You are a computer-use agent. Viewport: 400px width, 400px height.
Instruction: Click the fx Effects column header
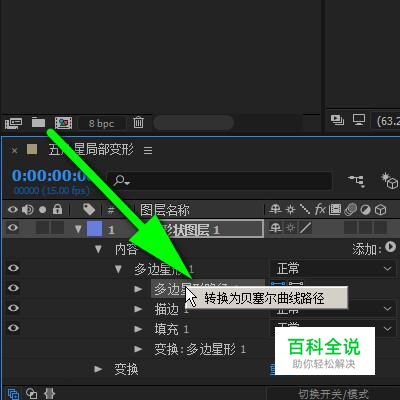click(x=320, y=209)
